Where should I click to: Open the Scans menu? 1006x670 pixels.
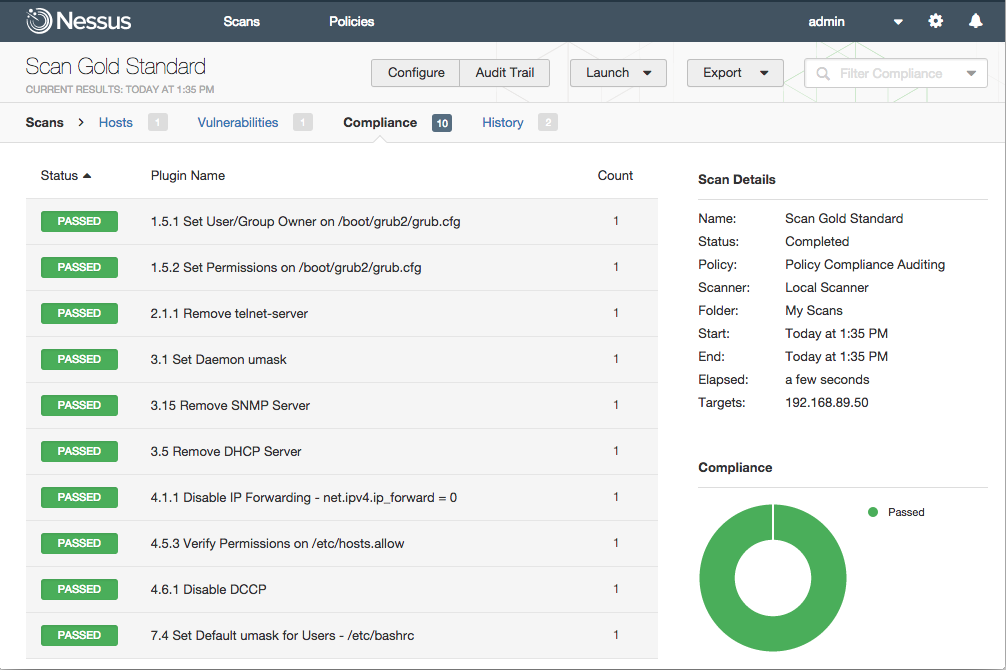point(241,21)
